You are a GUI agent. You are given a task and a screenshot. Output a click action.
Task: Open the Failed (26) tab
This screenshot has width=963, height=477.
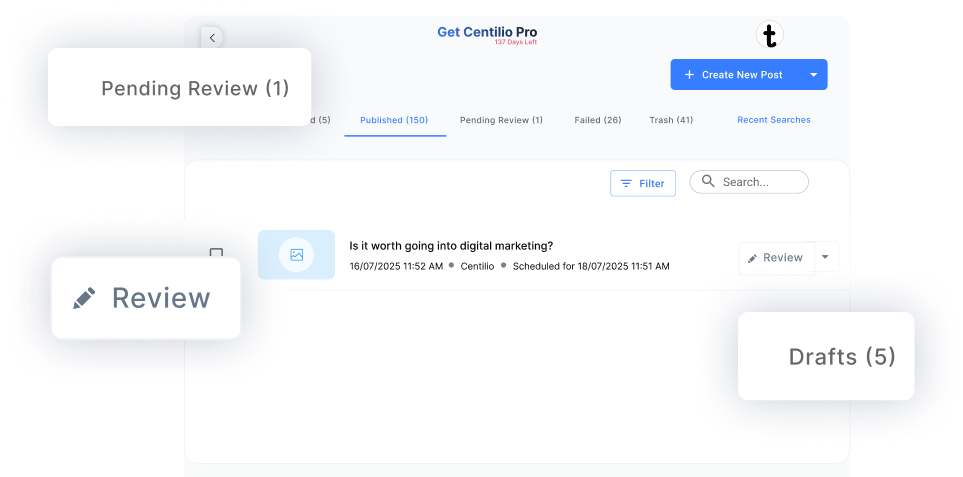click(598, 120)
